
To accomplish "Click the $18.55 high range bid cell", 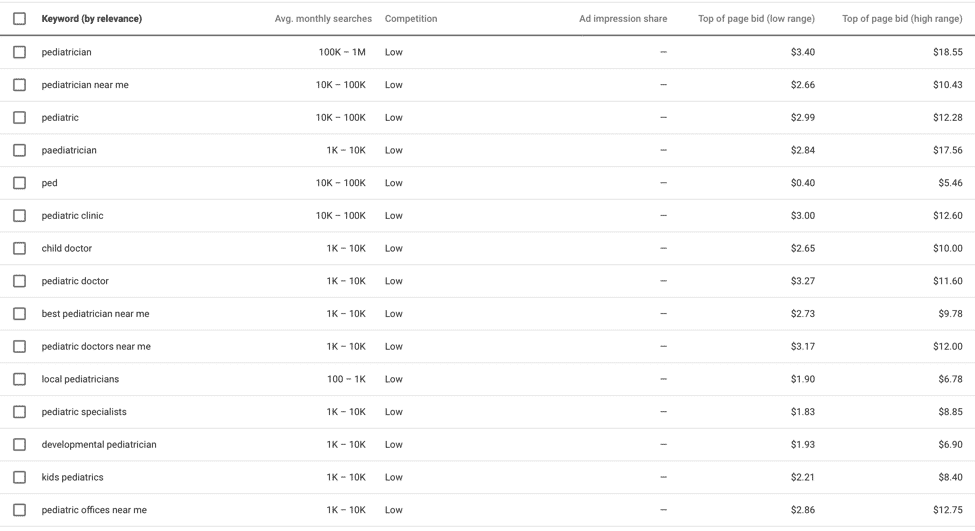I will (x=948, y=52).
